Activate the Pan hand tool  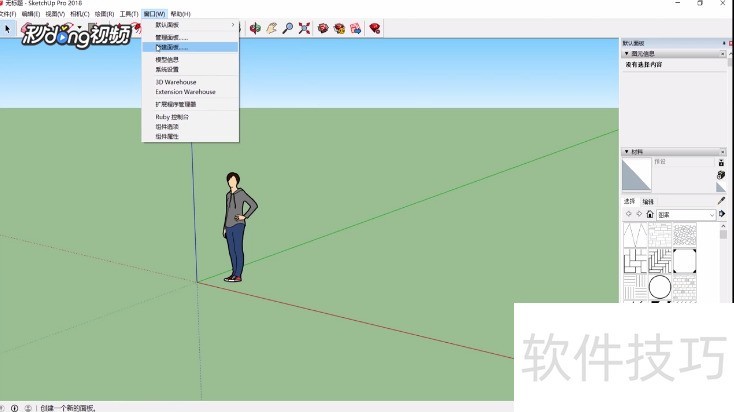pyautogui.click(x=272, y=29)
